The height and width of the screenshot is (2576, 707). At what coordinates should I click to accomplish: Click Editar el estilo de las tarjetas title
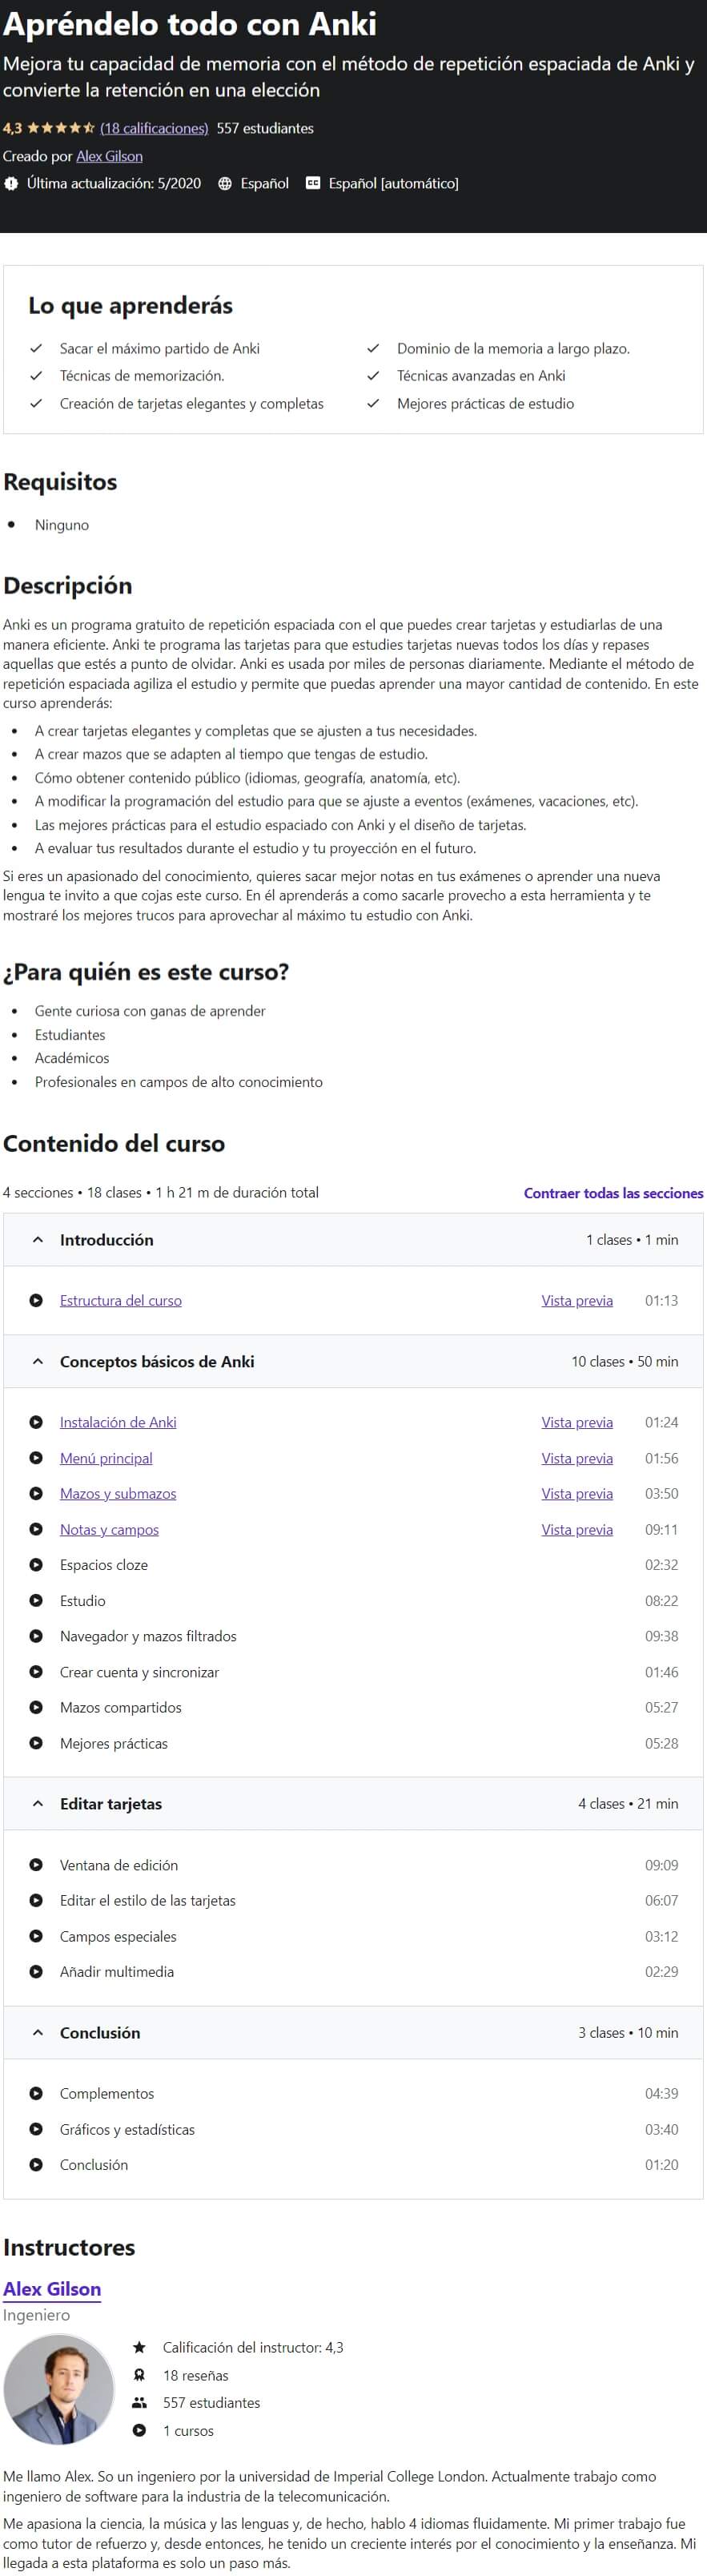148,1900
